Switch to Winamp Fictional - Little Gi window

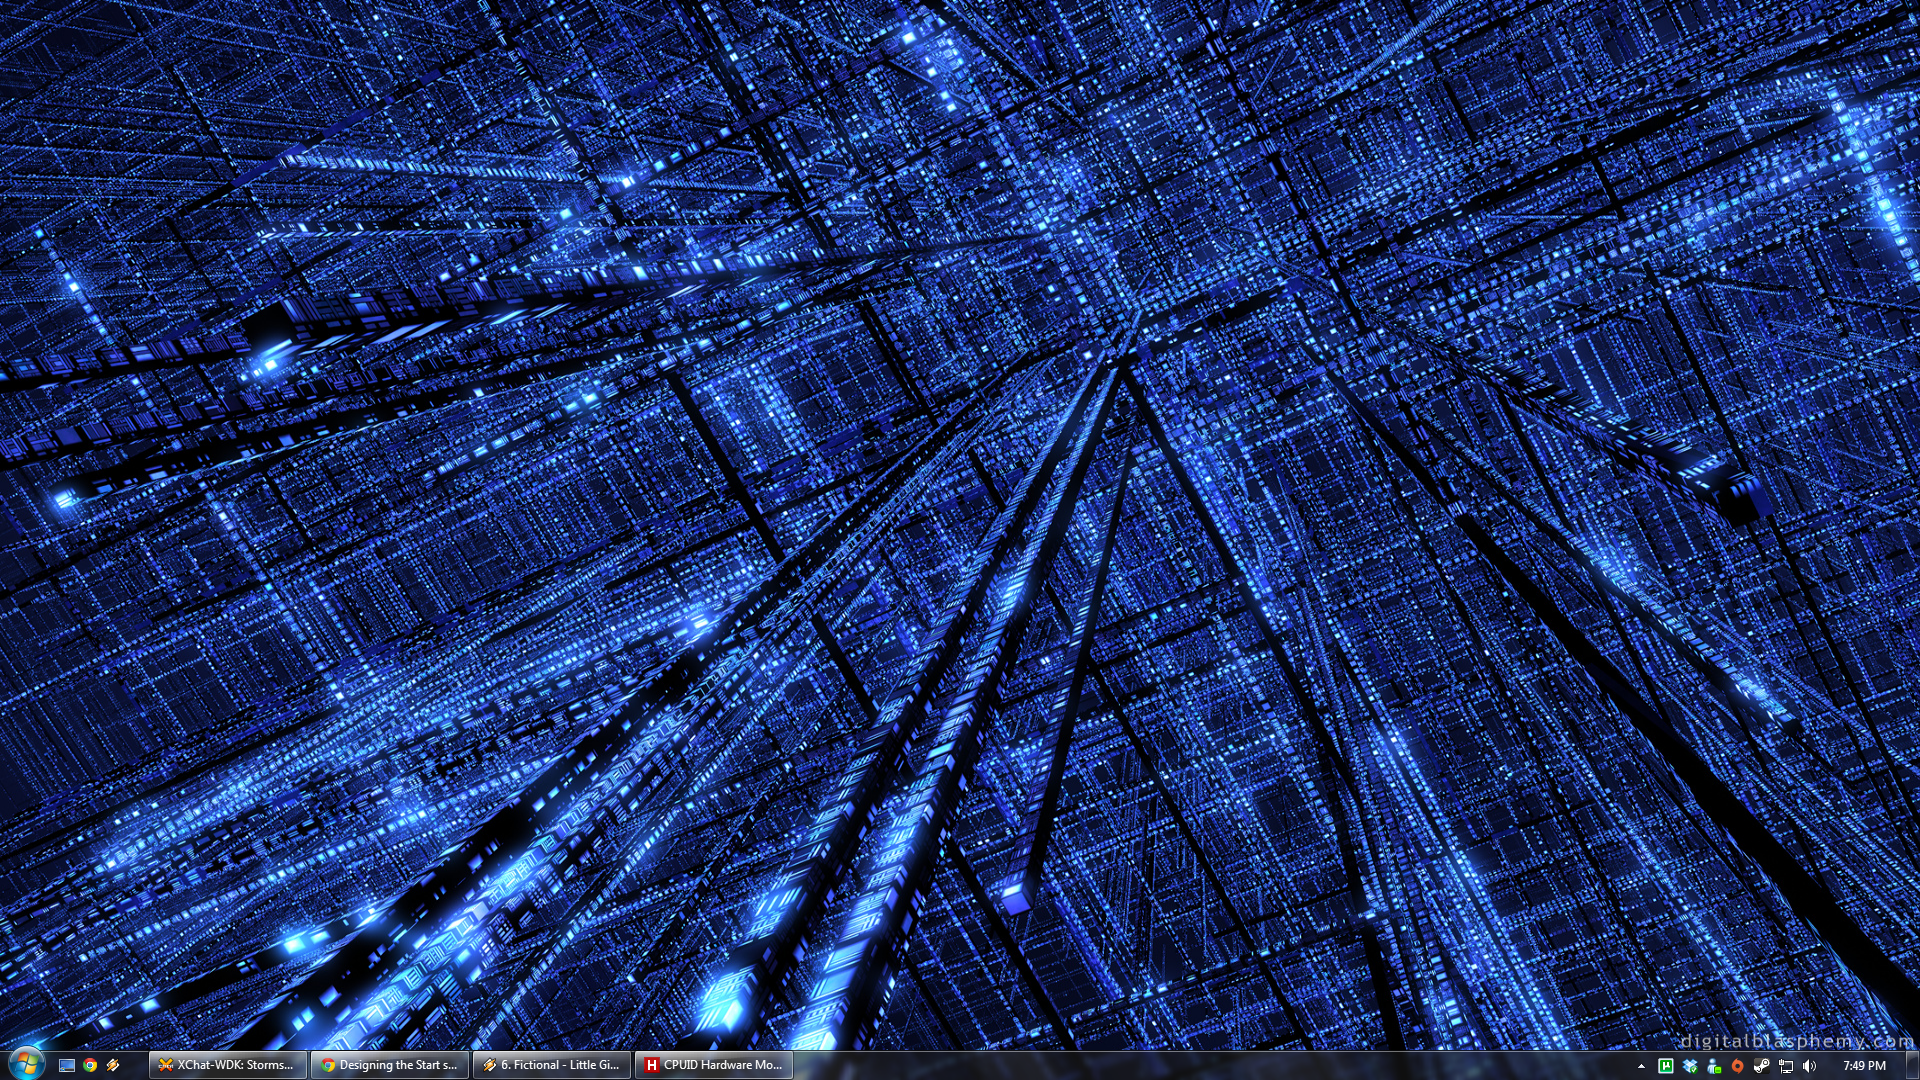(x=551, y=1065)
